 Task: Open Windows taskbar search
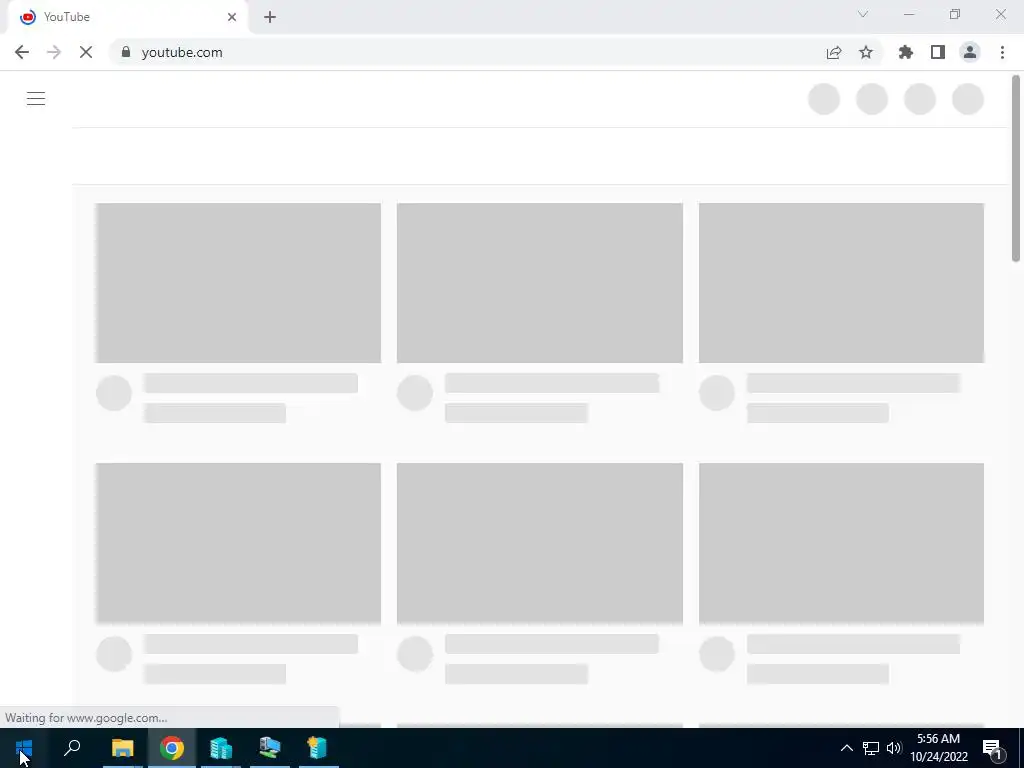pos(72,748)
